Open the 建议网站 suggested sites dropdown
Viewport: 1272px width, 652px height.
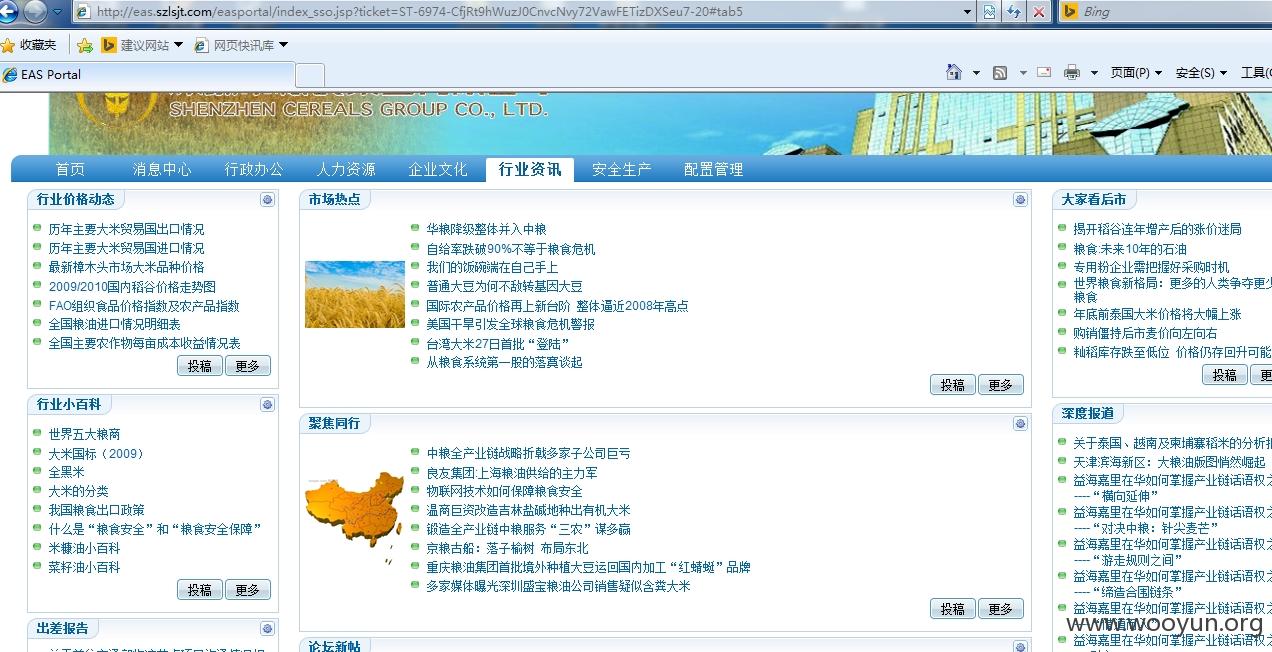(142, 45)
